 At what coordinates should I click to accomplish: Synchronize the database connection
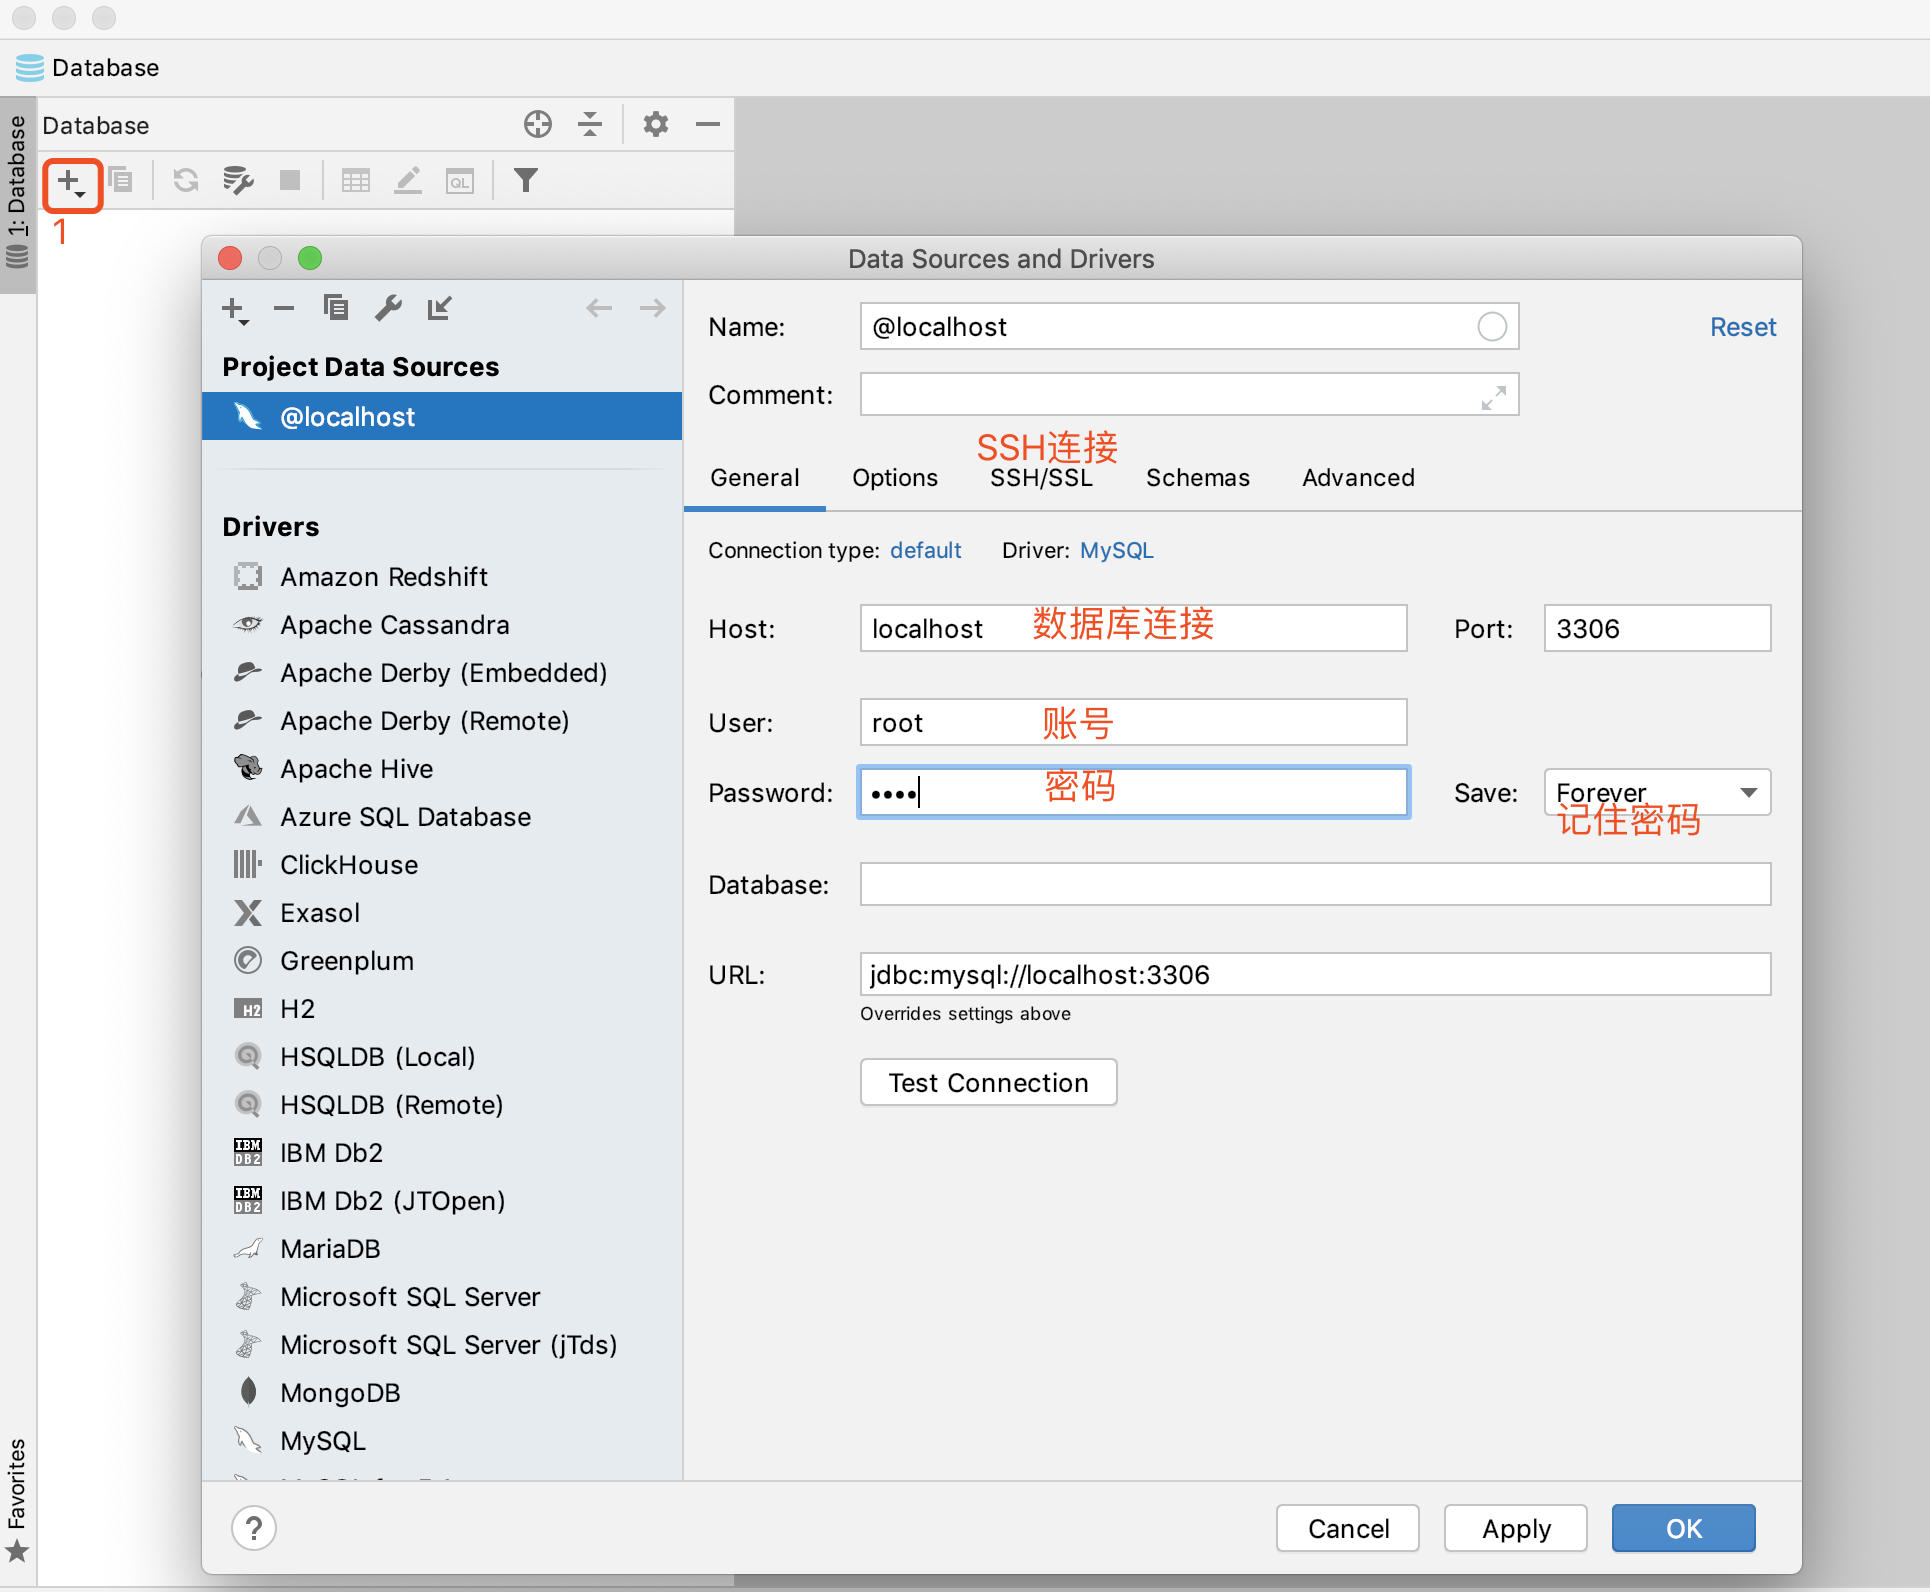184,181
